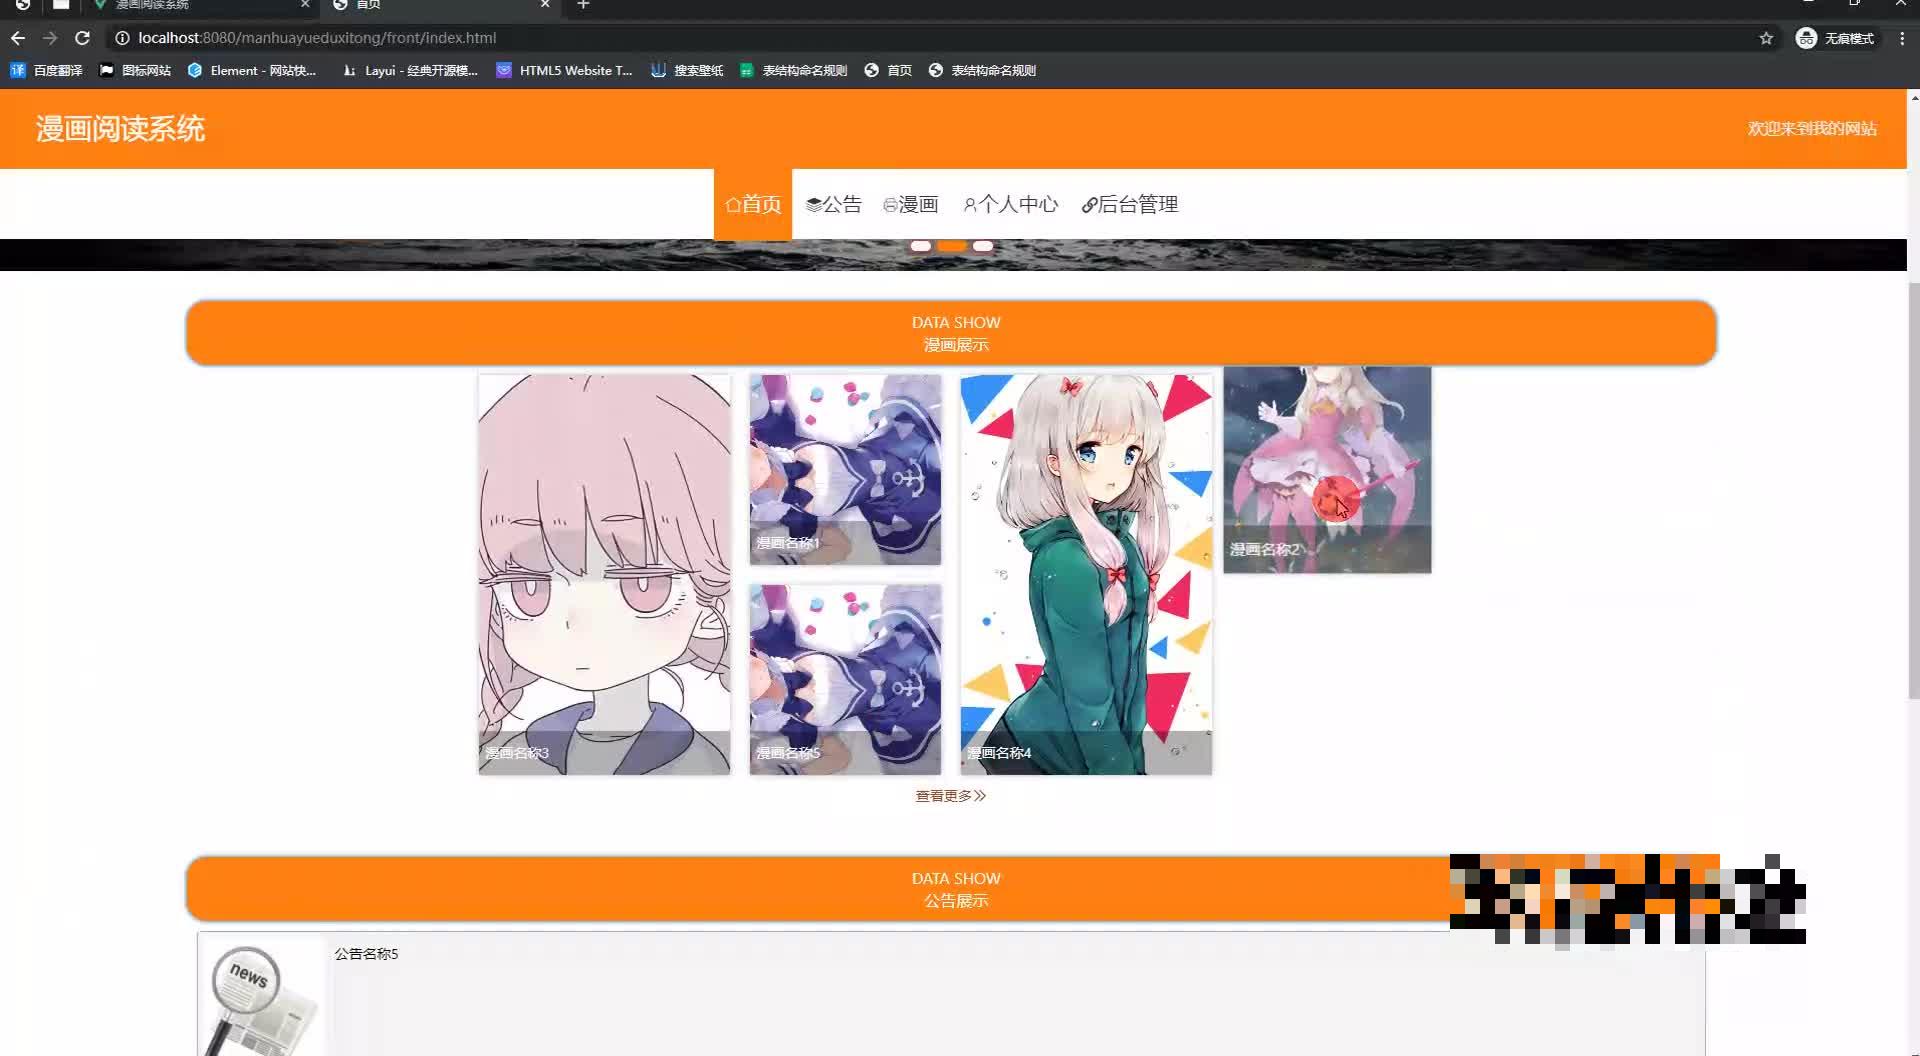Image resolution: width=1920 pixels, height=1056 pixels.
Task: Click the 查看更多 link under comics
Action: (950, 796)
